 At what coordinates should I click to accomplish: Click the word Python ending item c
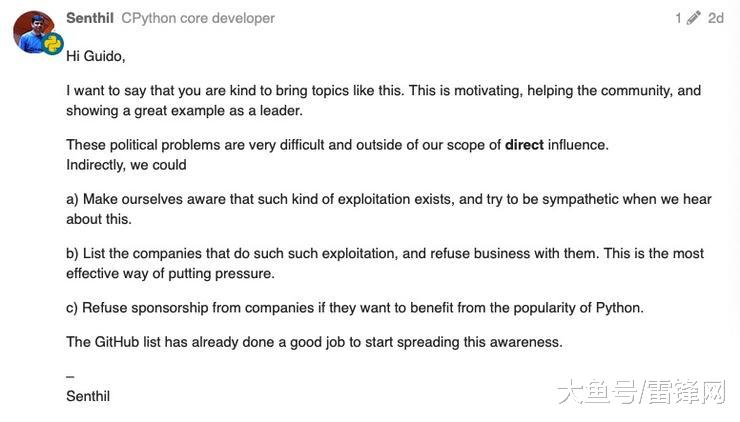pos(618,308)
